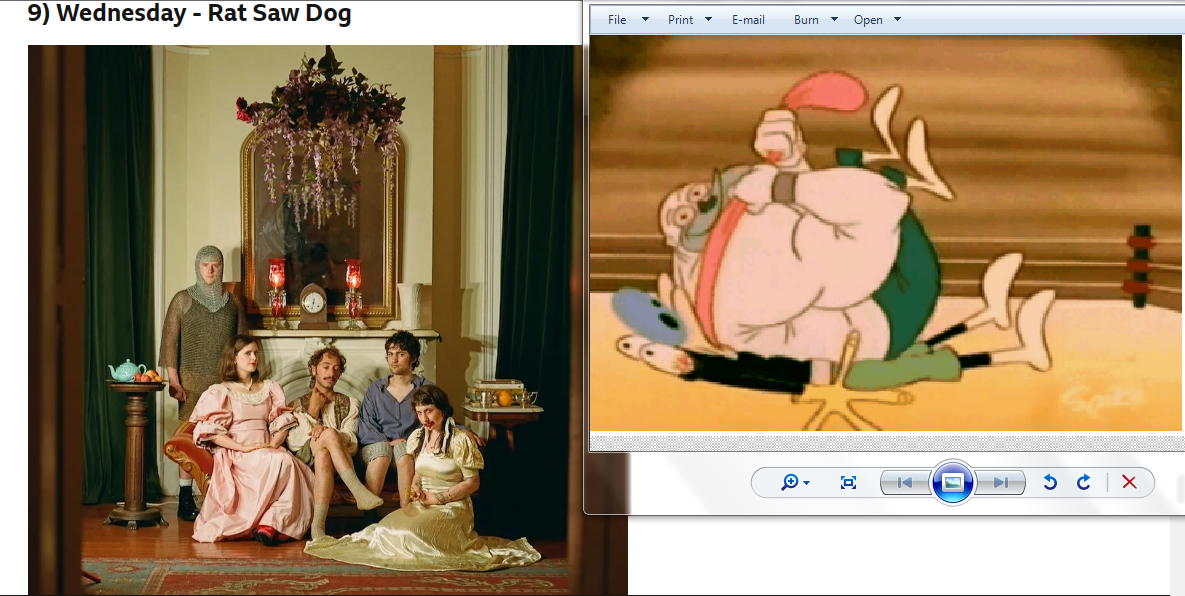Delete the picture with the red X
Image resolution: width=1185 pixels, height=596 pixels.
point(1129,482)
